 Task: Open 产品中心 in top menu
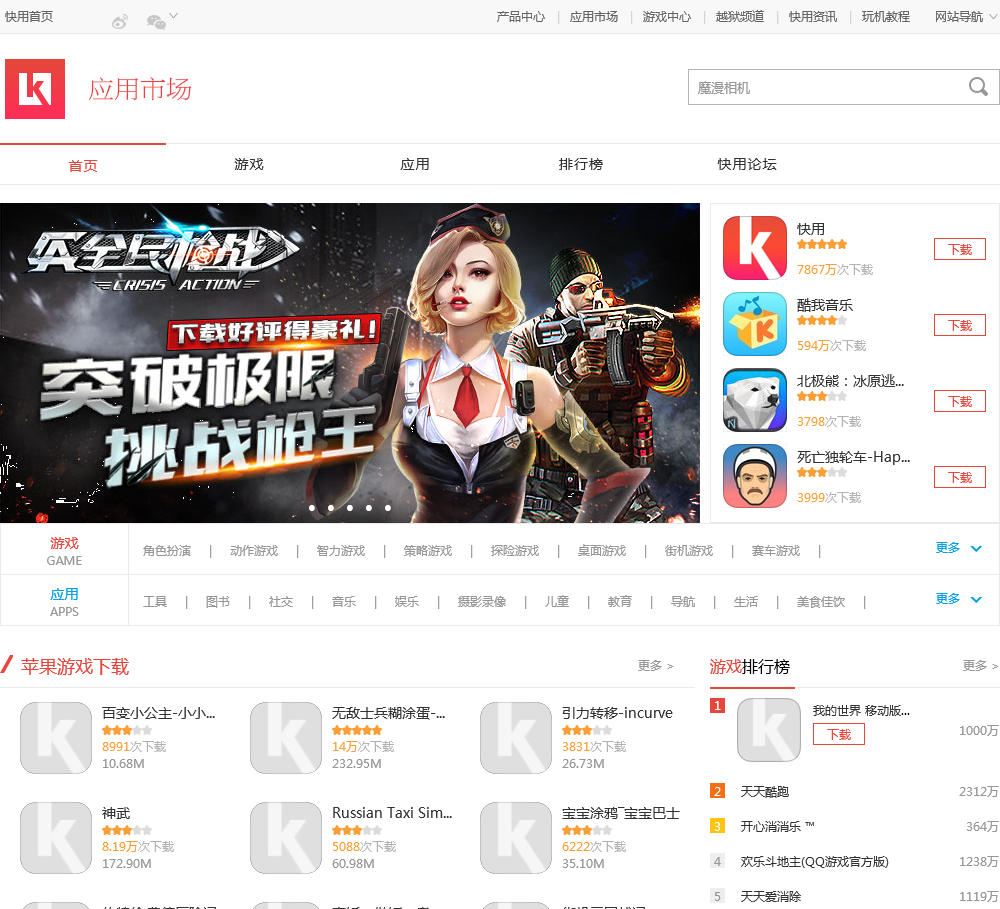pyautogui.click(x=520, y=17)
